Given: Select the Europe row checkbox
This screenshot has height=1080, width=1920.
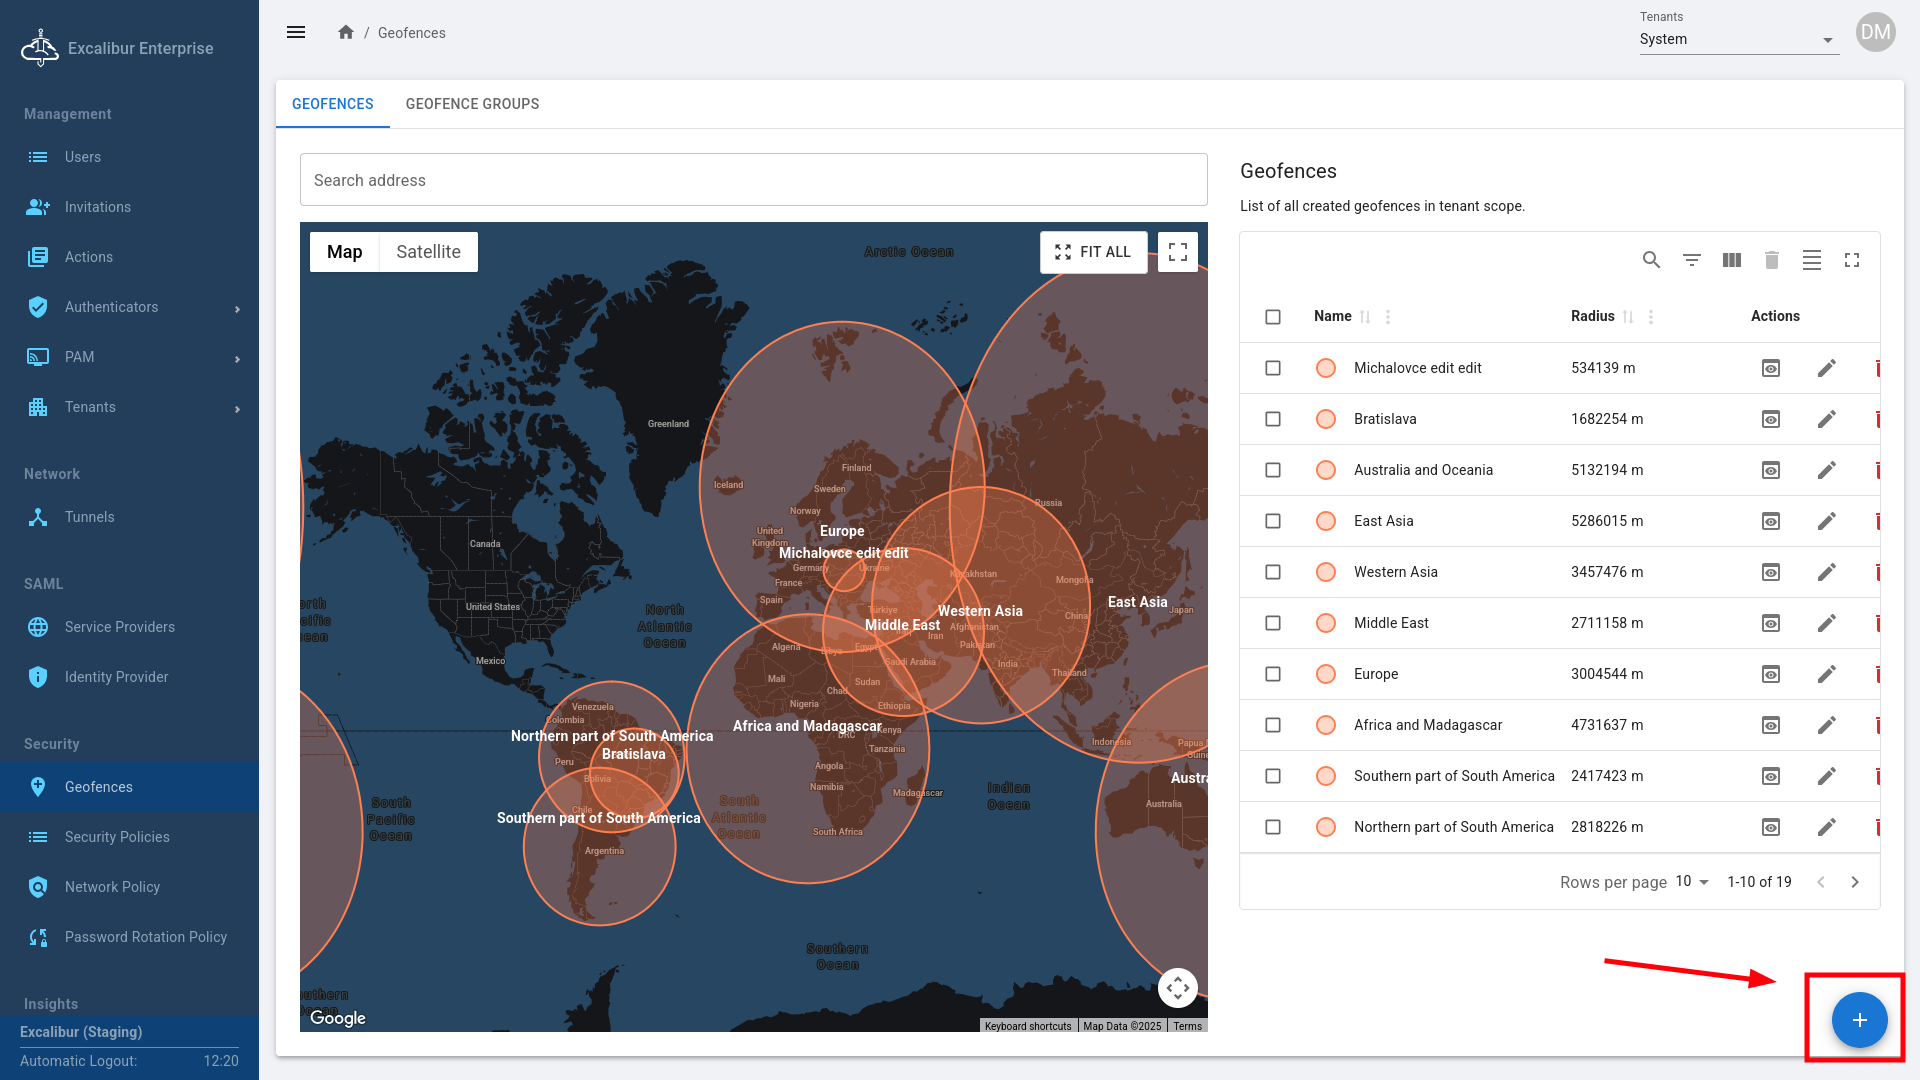Looking at the screenshot, I should (1273, 674).
